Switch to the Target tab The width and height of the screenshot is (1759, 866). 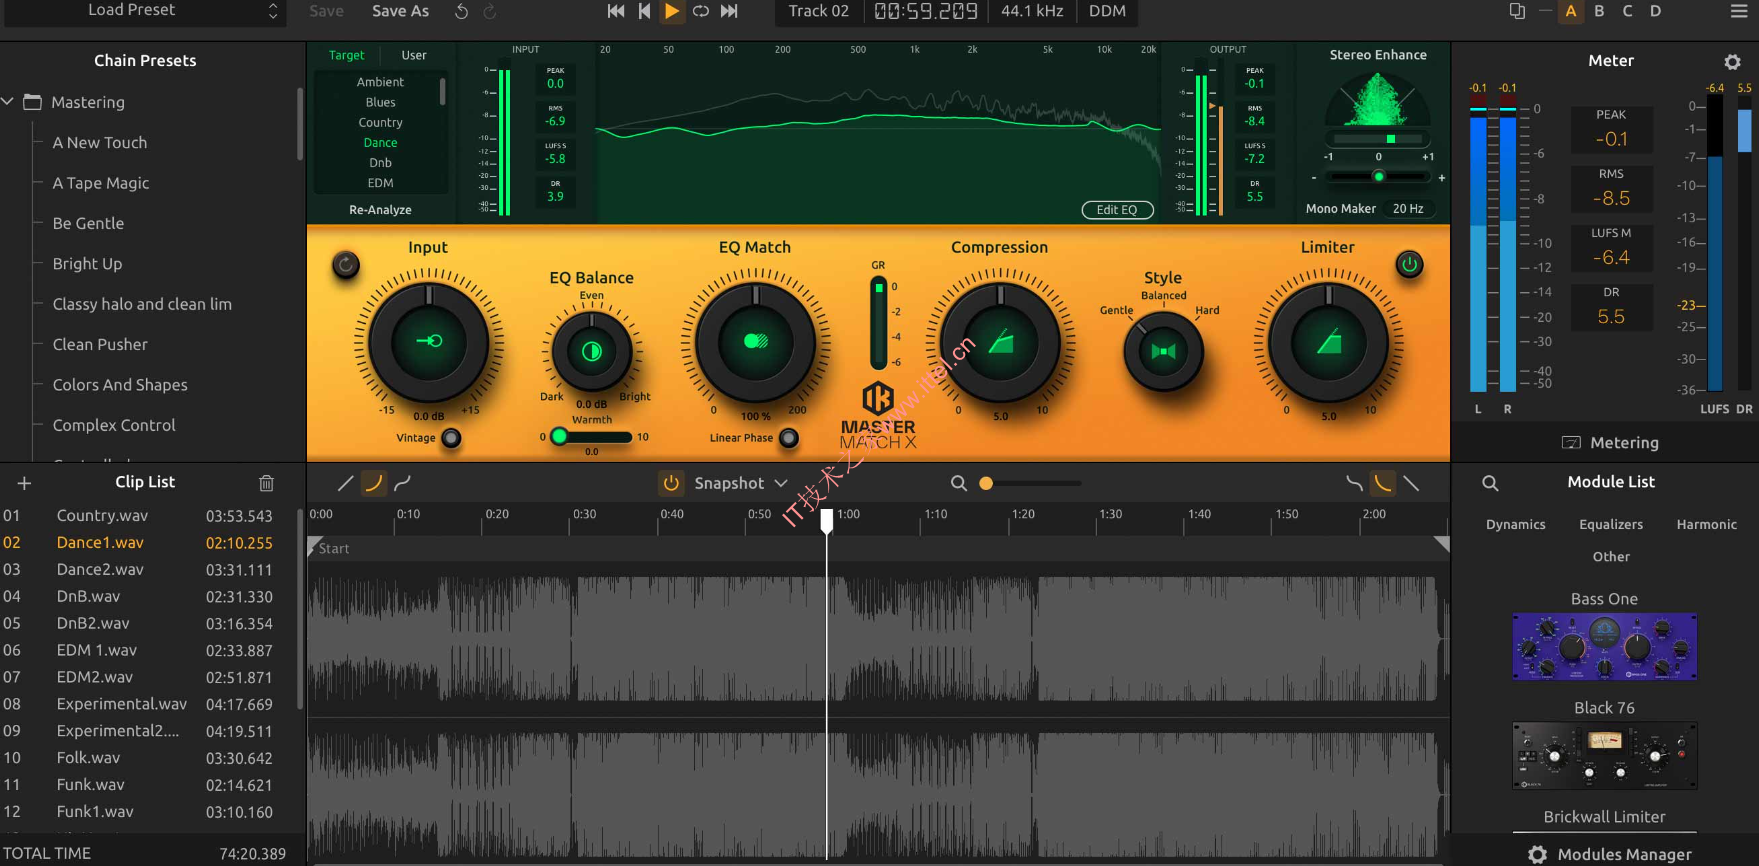[x=347, y=55]
